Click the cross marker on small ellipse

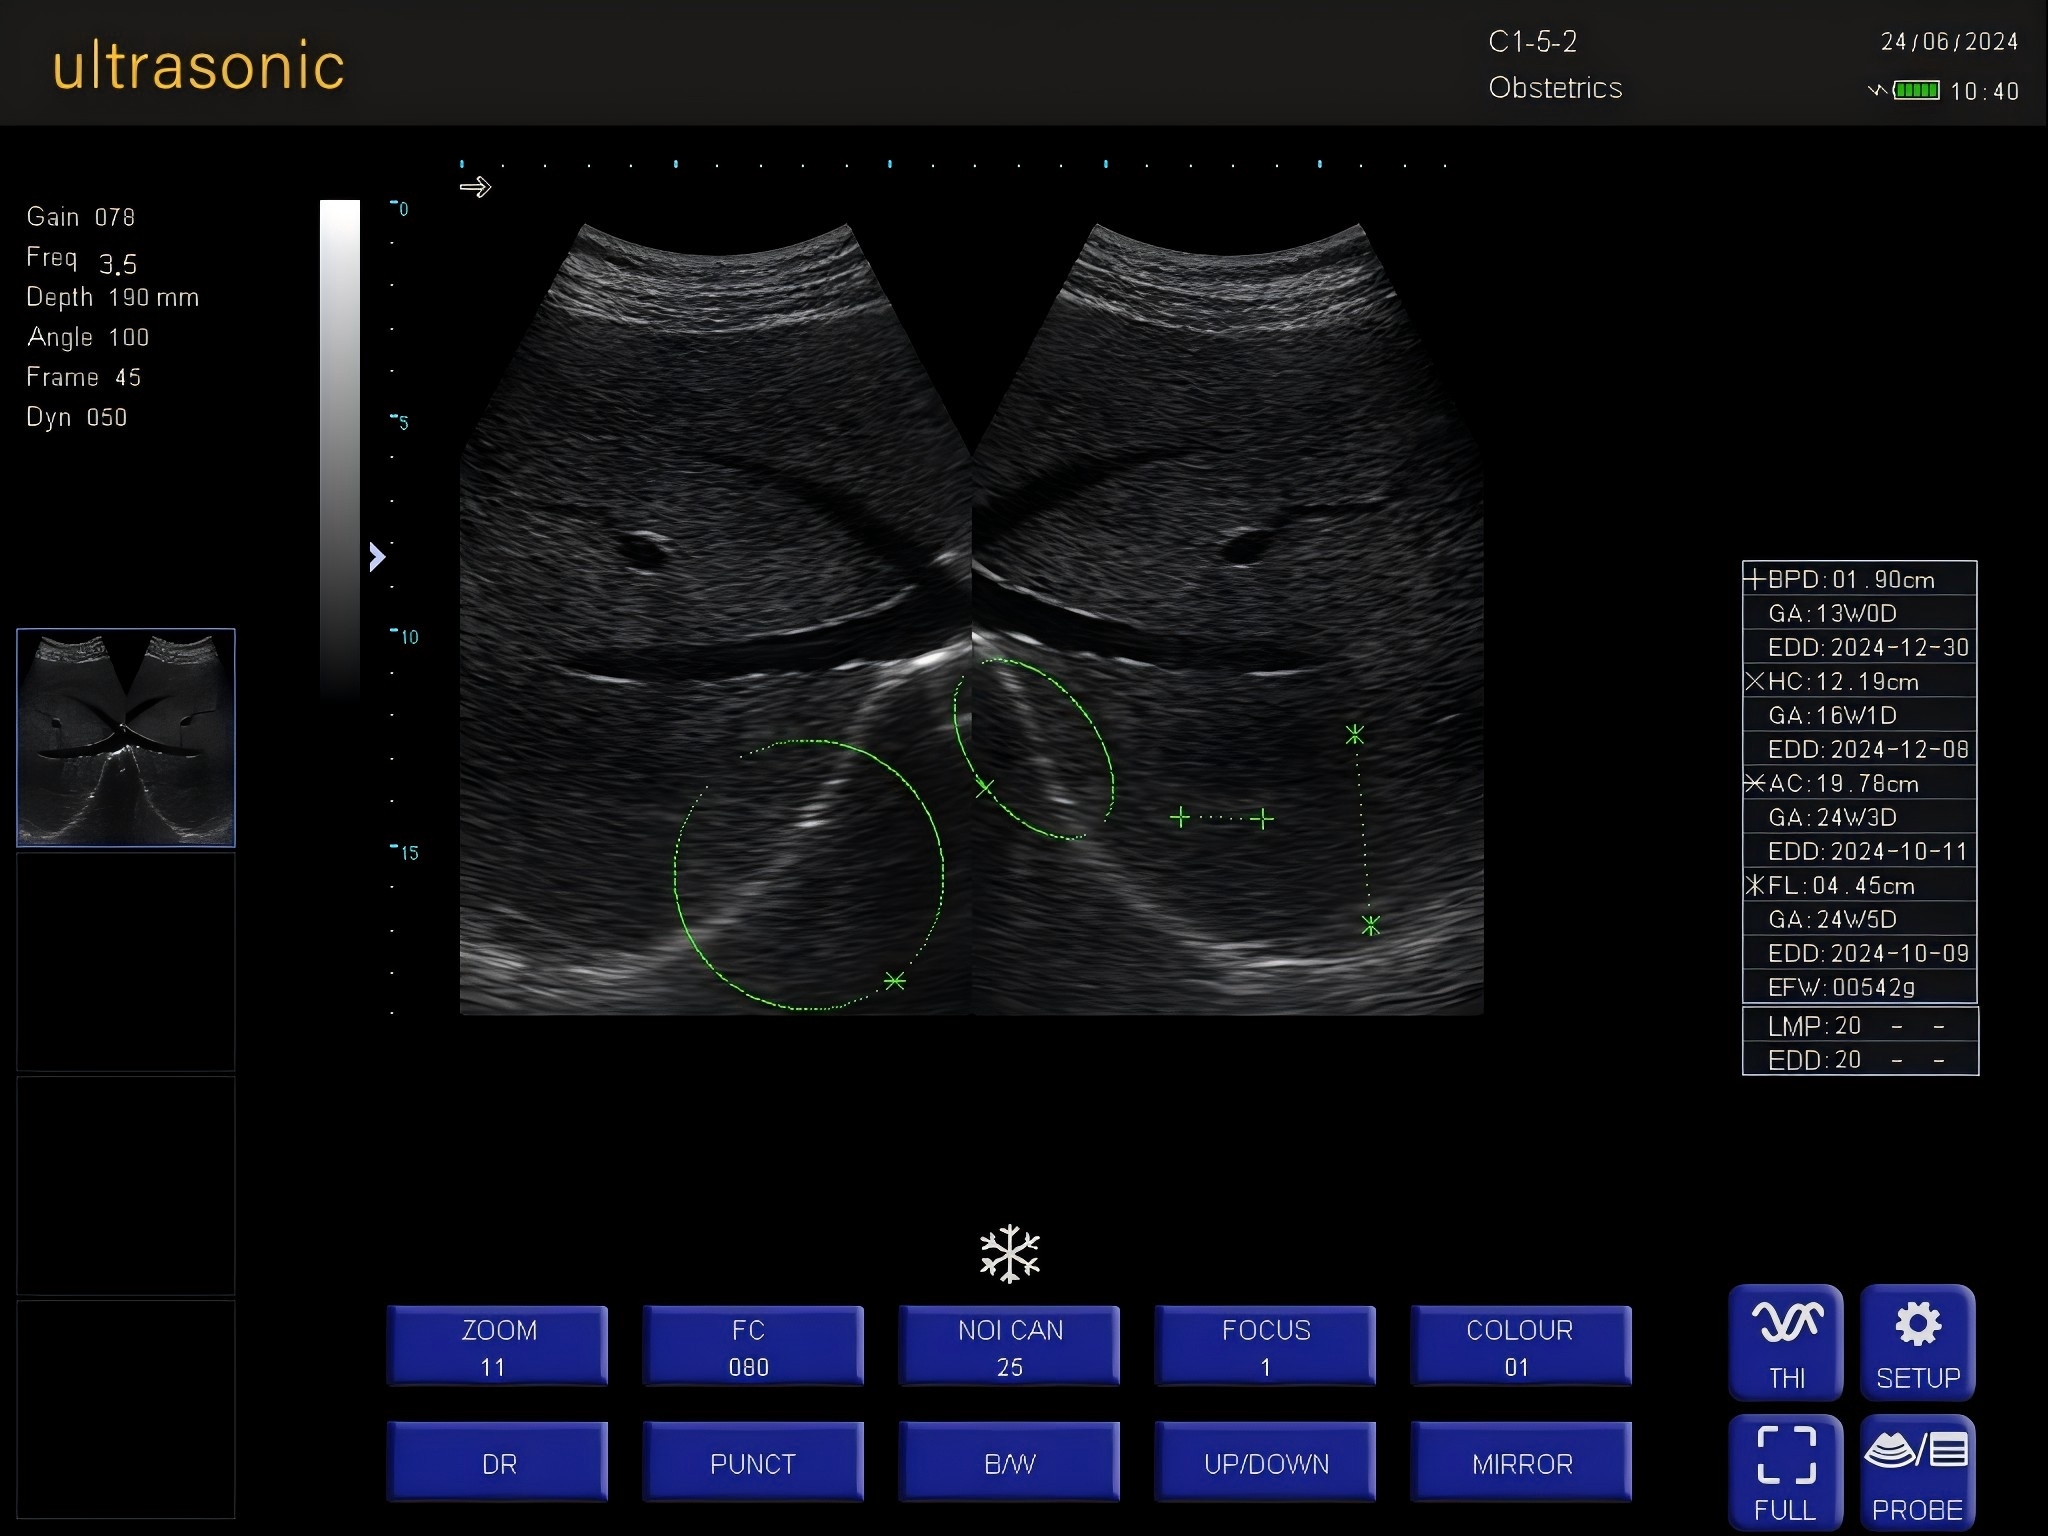(x=984, y=788)
